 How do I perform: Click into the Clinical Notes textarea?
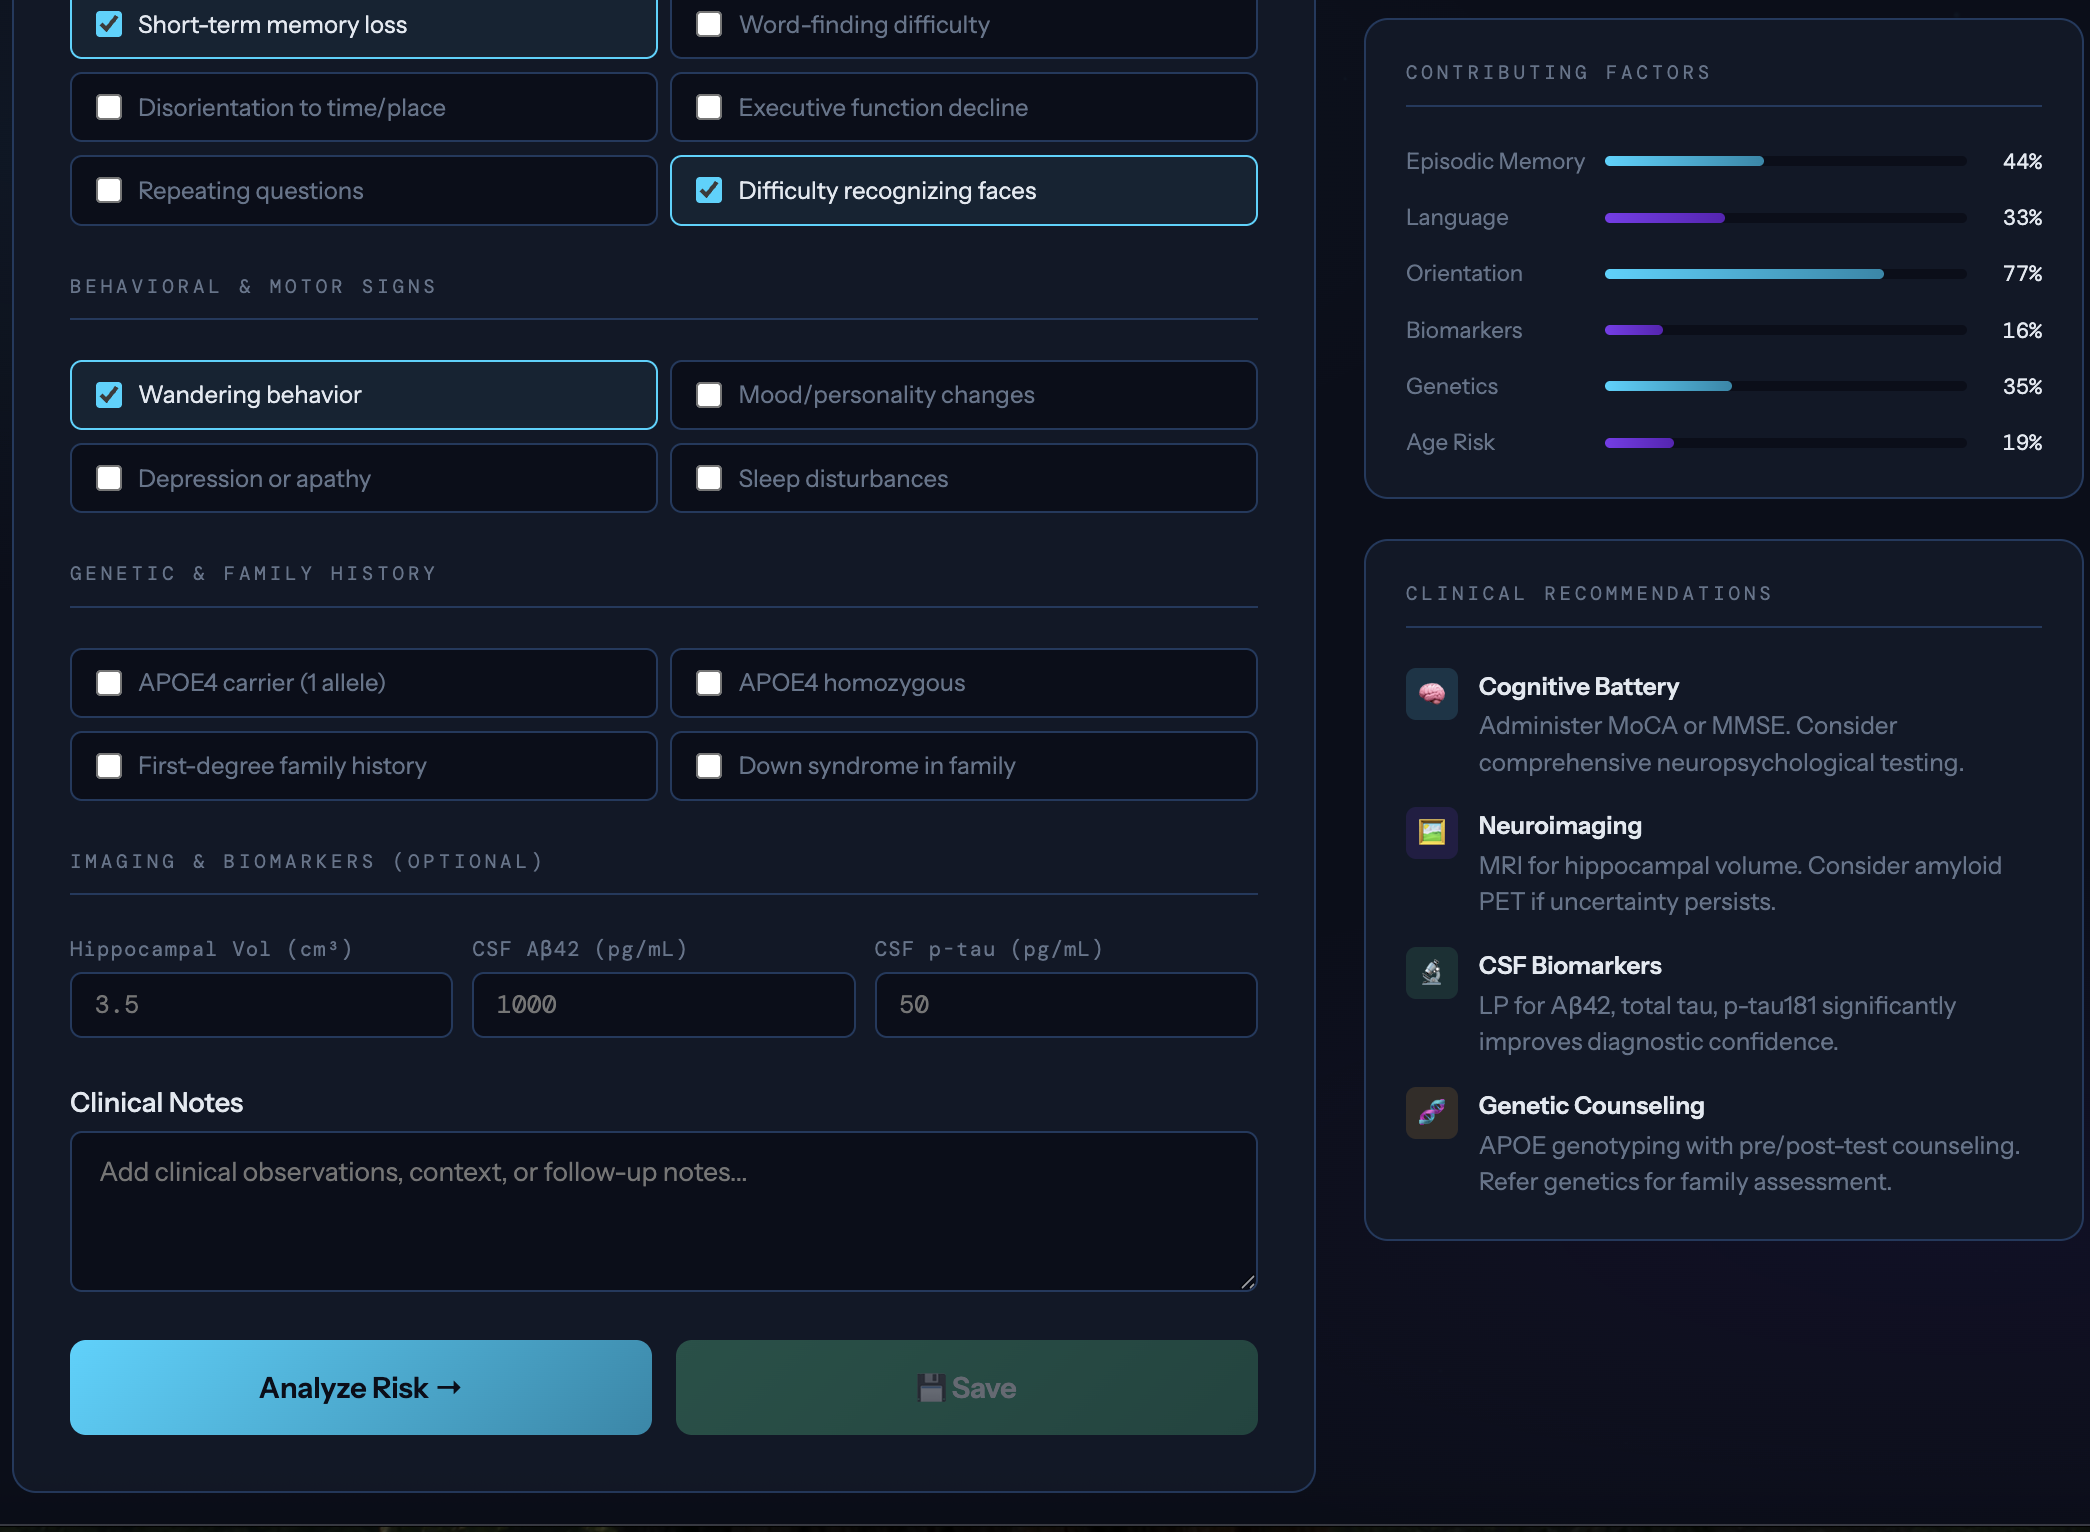tap(663, 1211)
